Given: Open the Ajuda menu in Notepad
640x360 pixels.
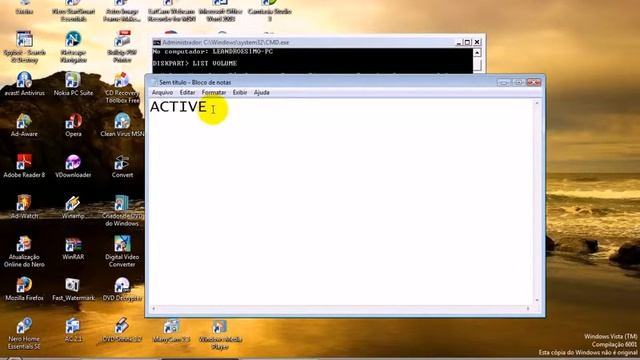Looking at the screenshot, I should [262, 93].
